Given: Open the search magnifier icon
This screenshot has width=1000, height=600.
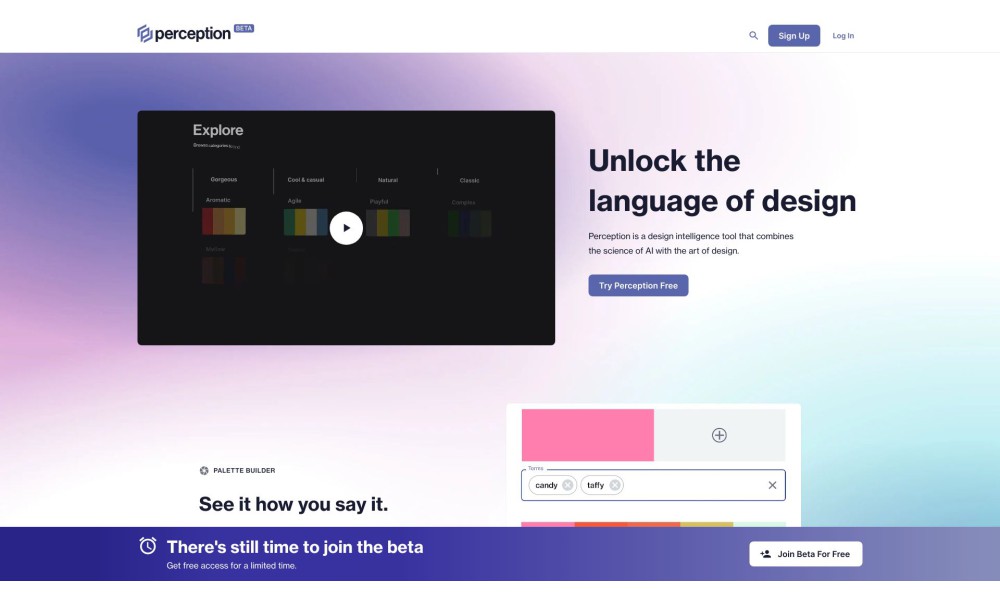Looking at the screenshot, I should tap(753, 36).
